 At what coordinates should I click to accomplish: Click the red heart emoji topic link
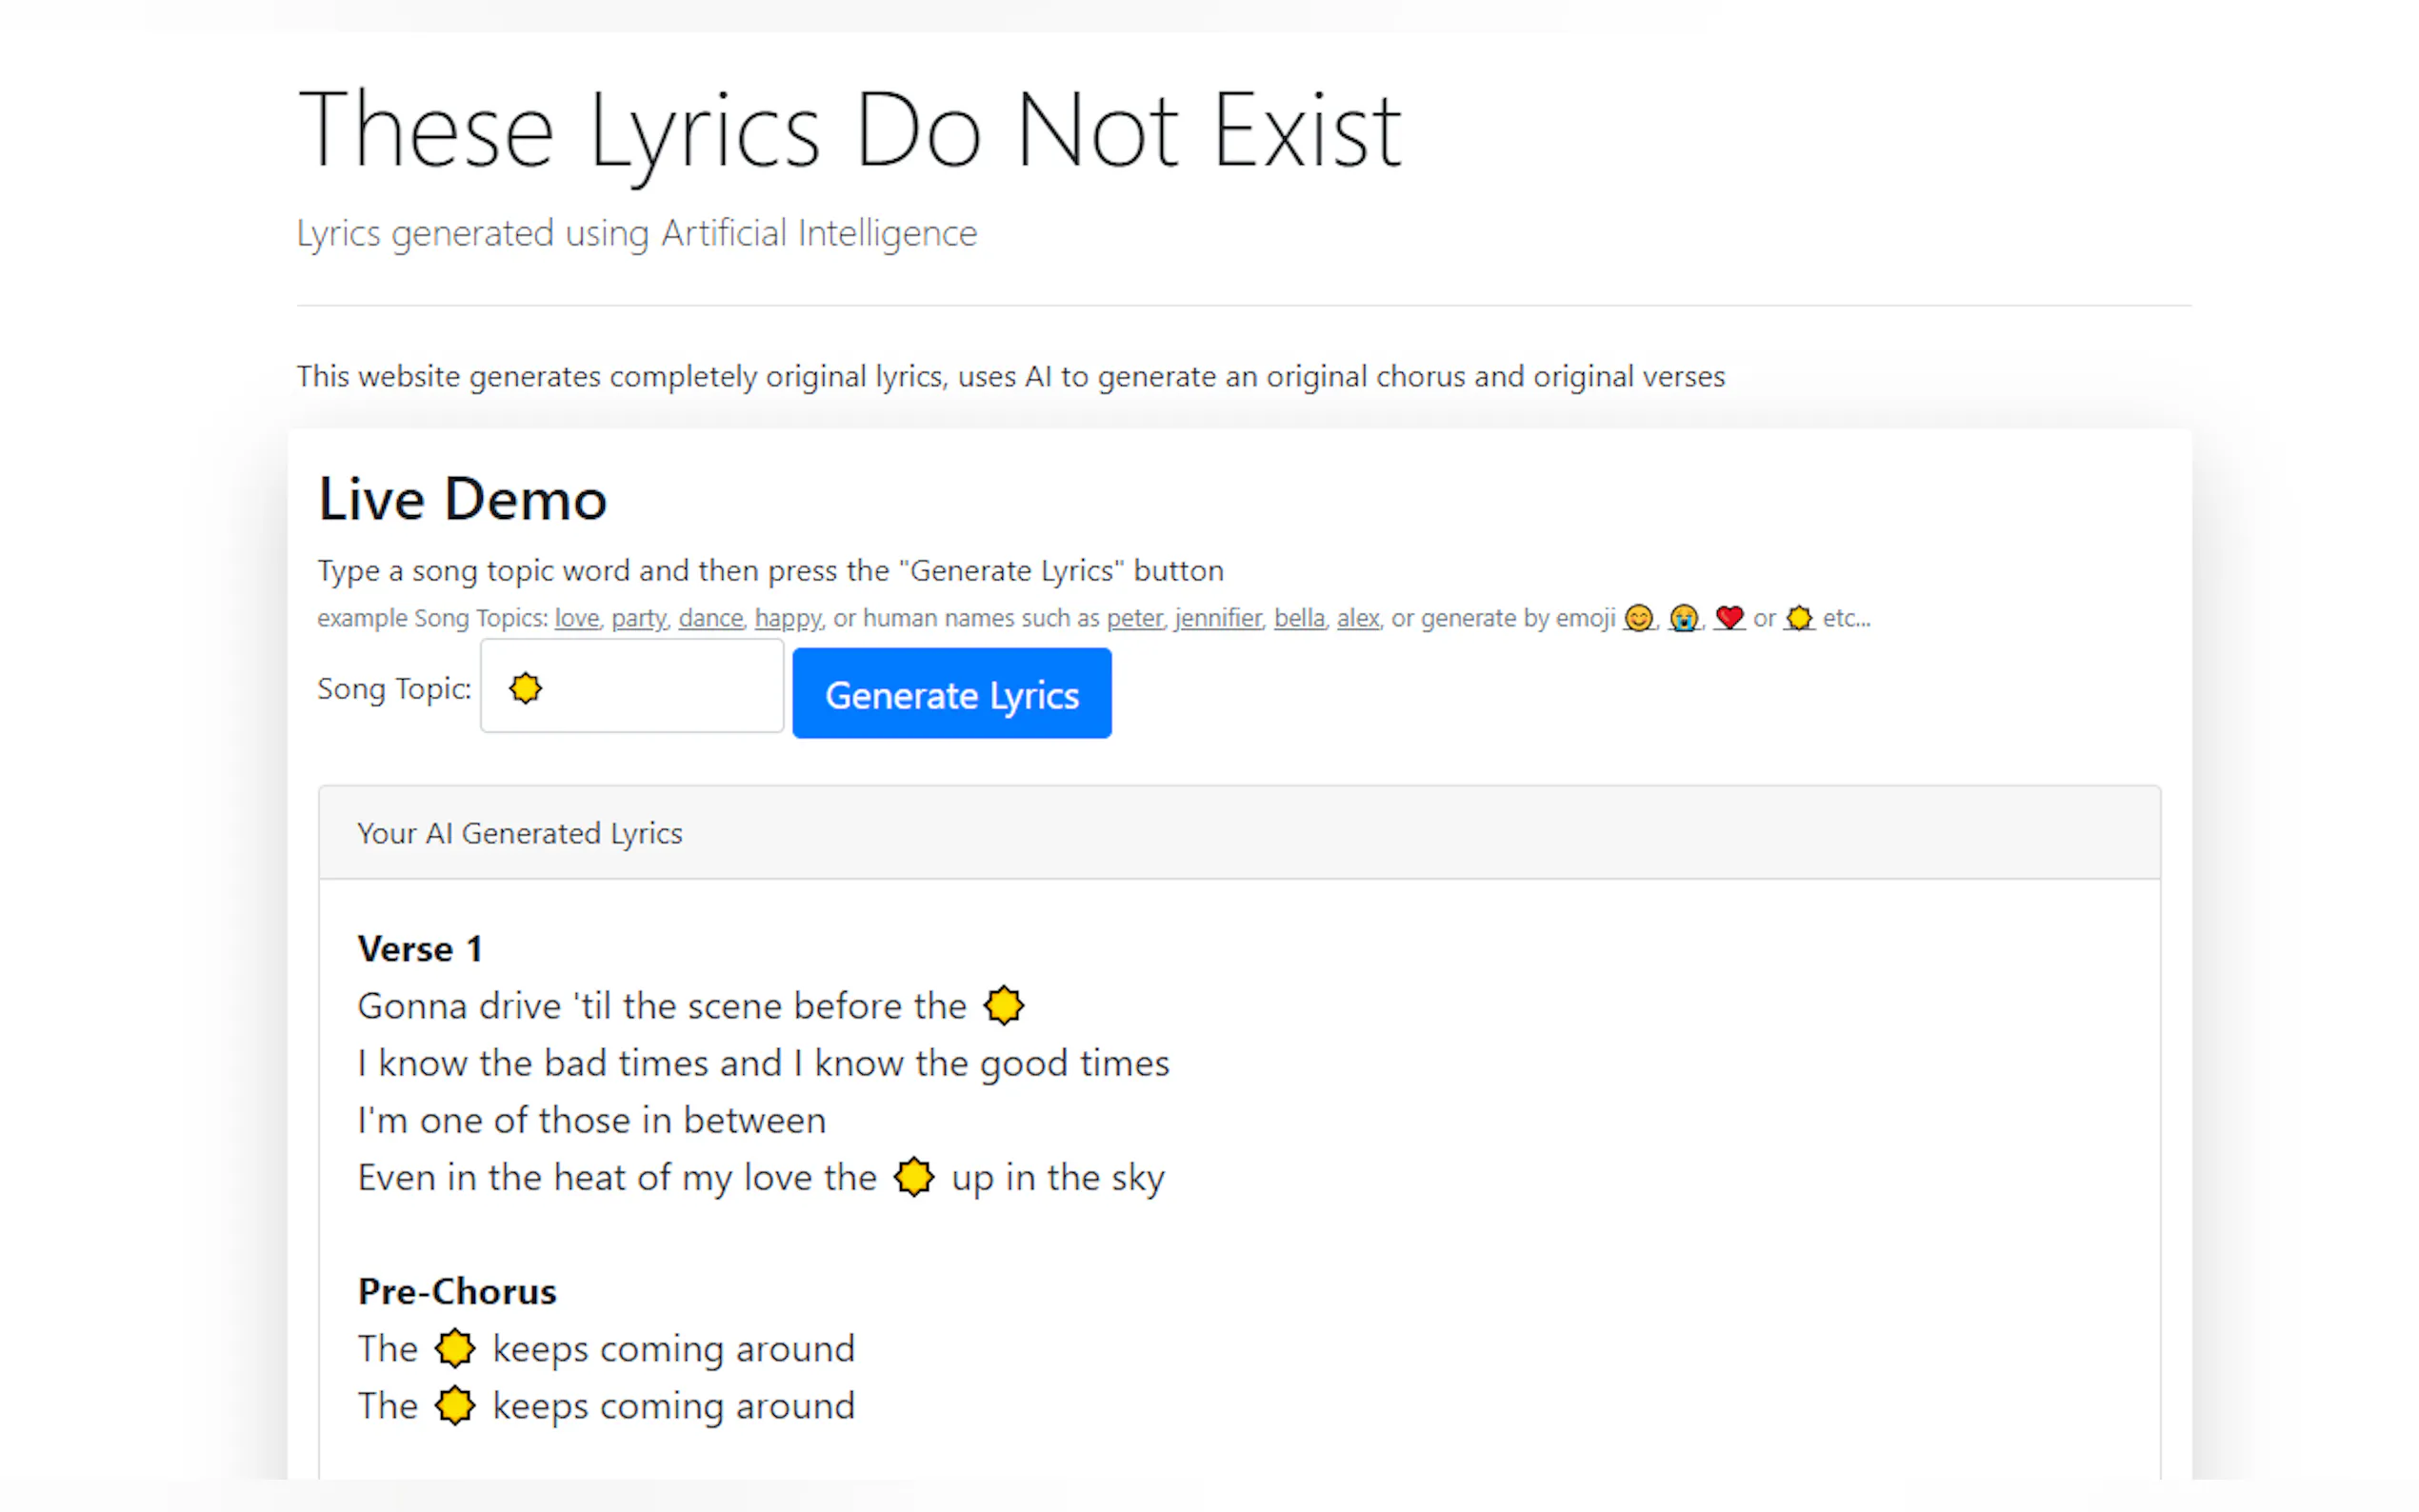coord(1729,618)
